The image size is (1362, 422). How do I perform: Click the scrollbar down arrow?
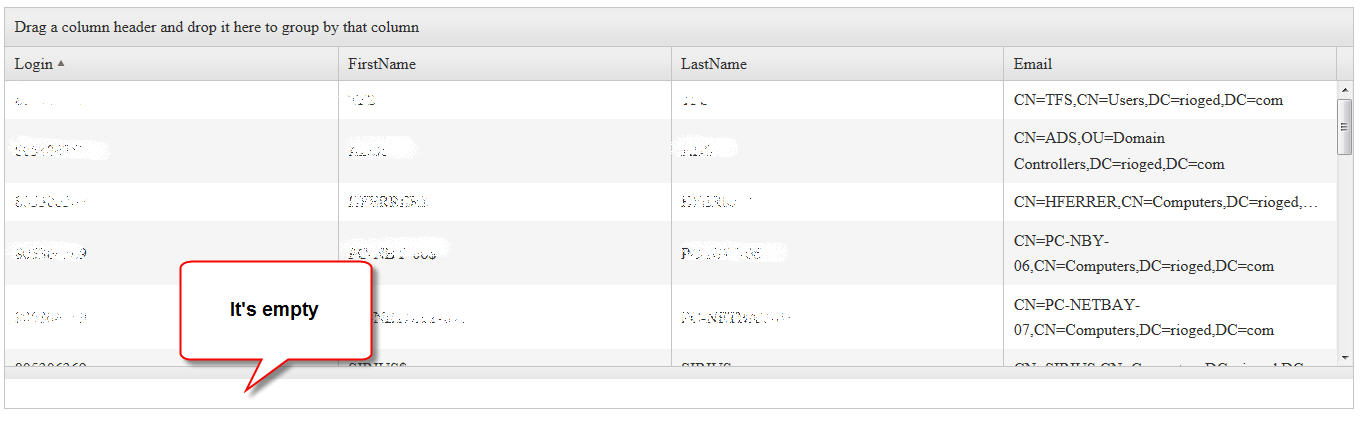(x=1345, y=357)
